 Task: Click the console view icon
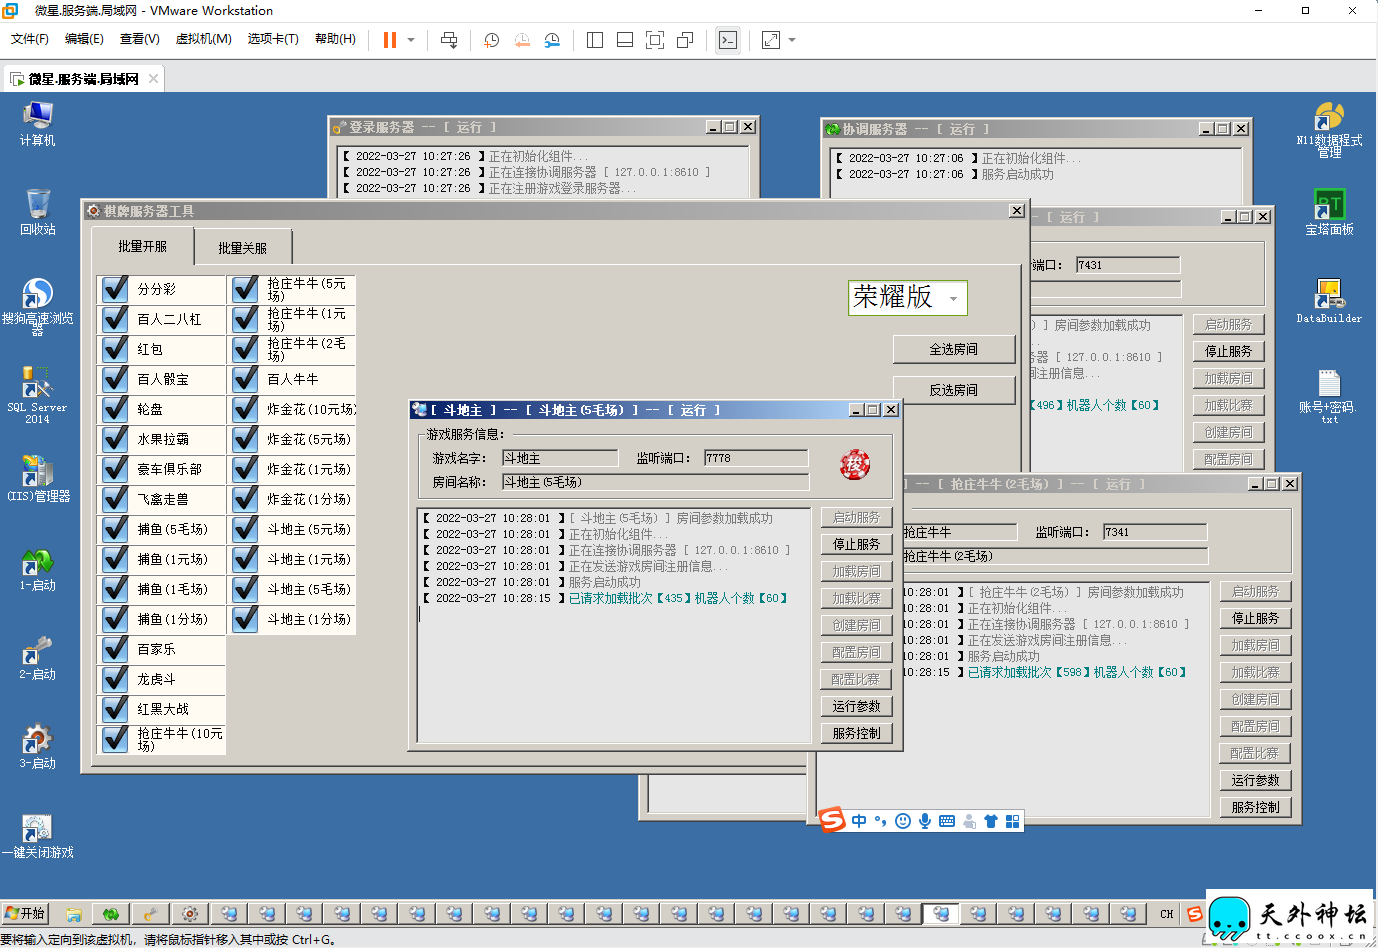(728, 40)
